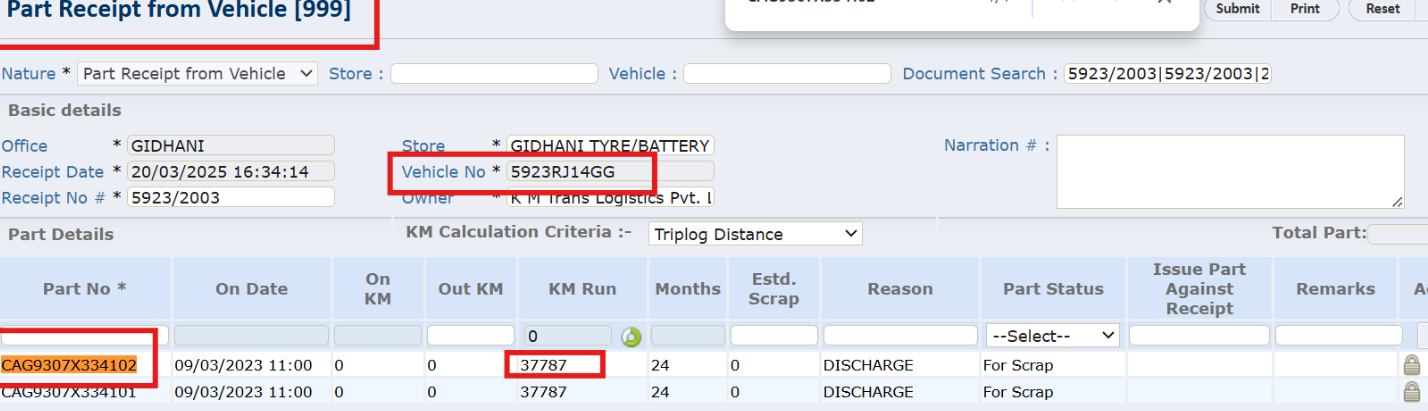The image size is (1428, 411).
Task: Click the Receipt No field
Action: point(231,198)
